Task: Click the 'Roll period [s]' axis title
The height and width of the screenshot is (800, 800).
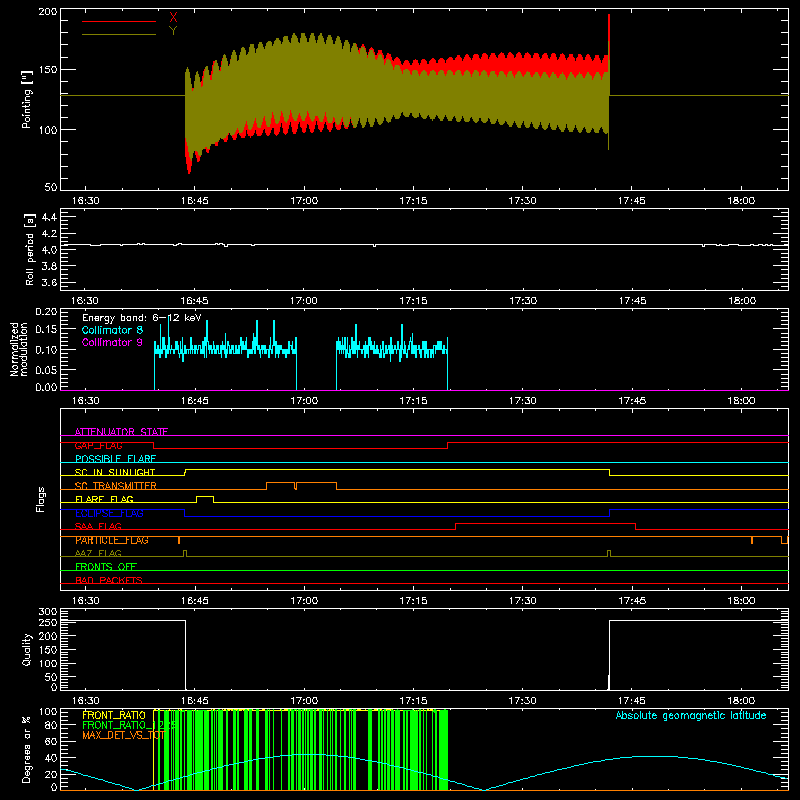Action: coord(29,249)
